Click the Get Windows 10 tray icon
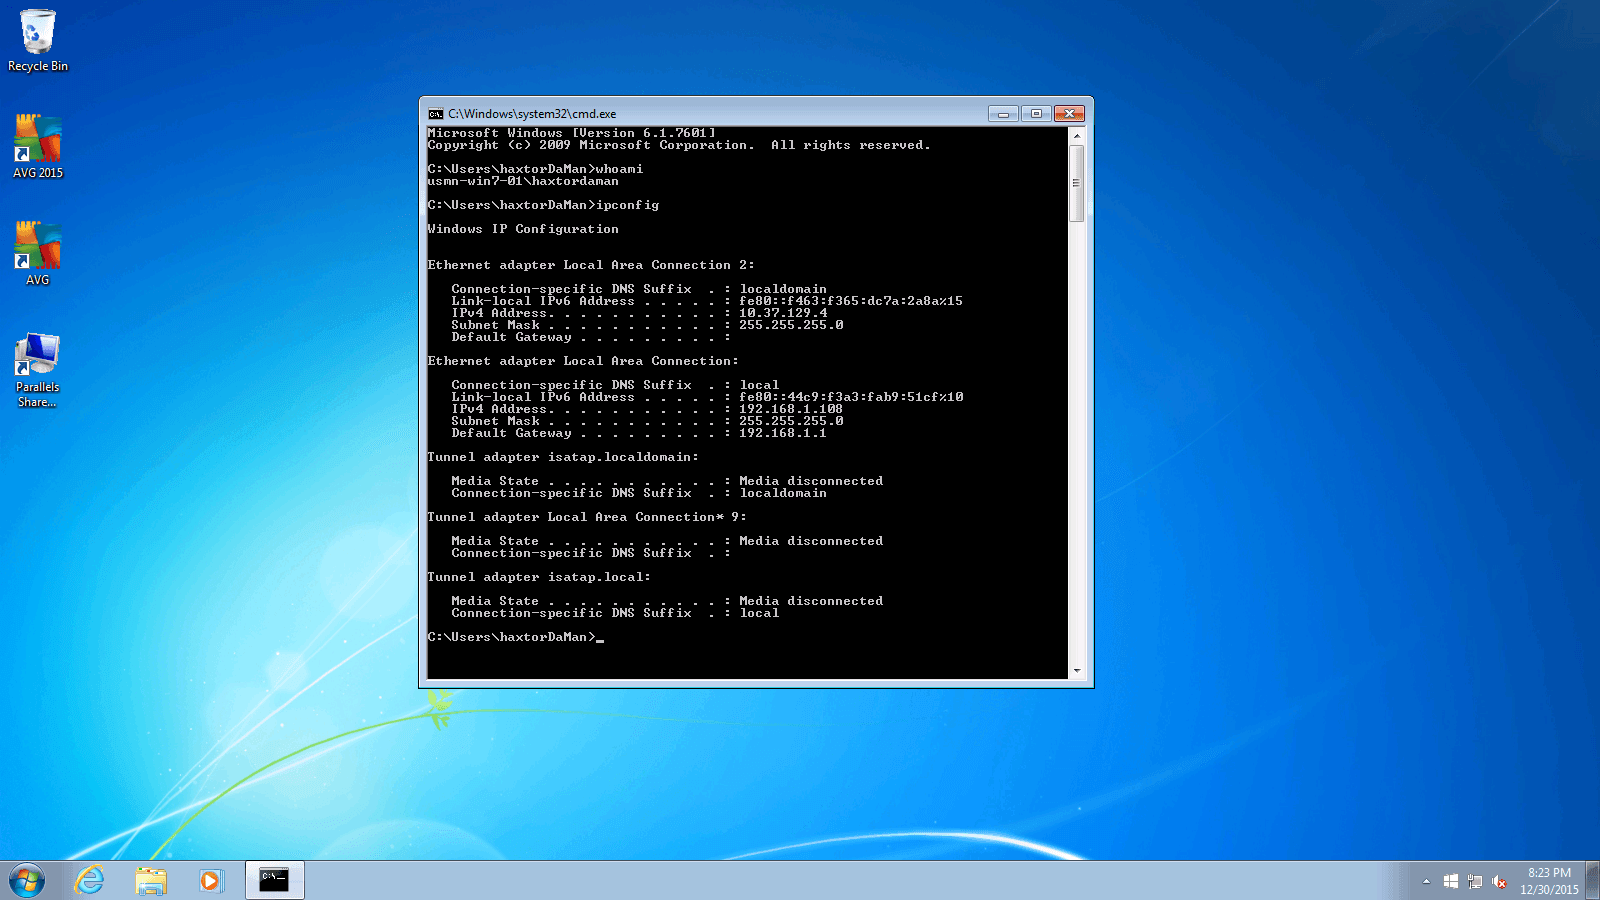Screen dimensions: 1600x900 coord(1451,882)
